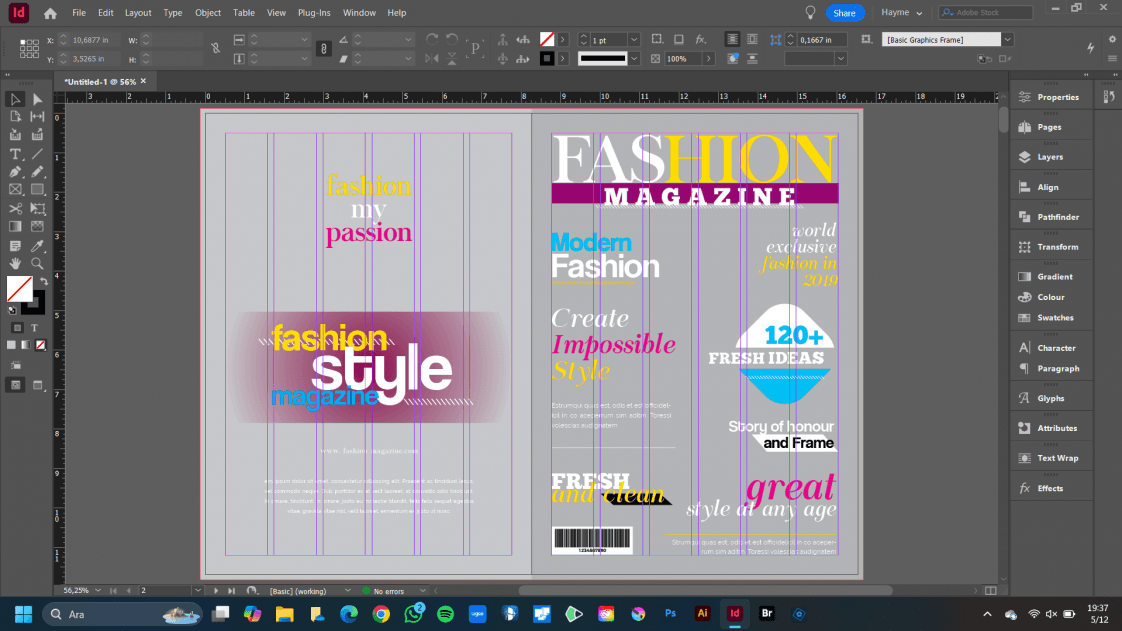This screenshot has height=631, width=1122.
Task: Open the Swatches panel
Action: [x=1055, y=318]
